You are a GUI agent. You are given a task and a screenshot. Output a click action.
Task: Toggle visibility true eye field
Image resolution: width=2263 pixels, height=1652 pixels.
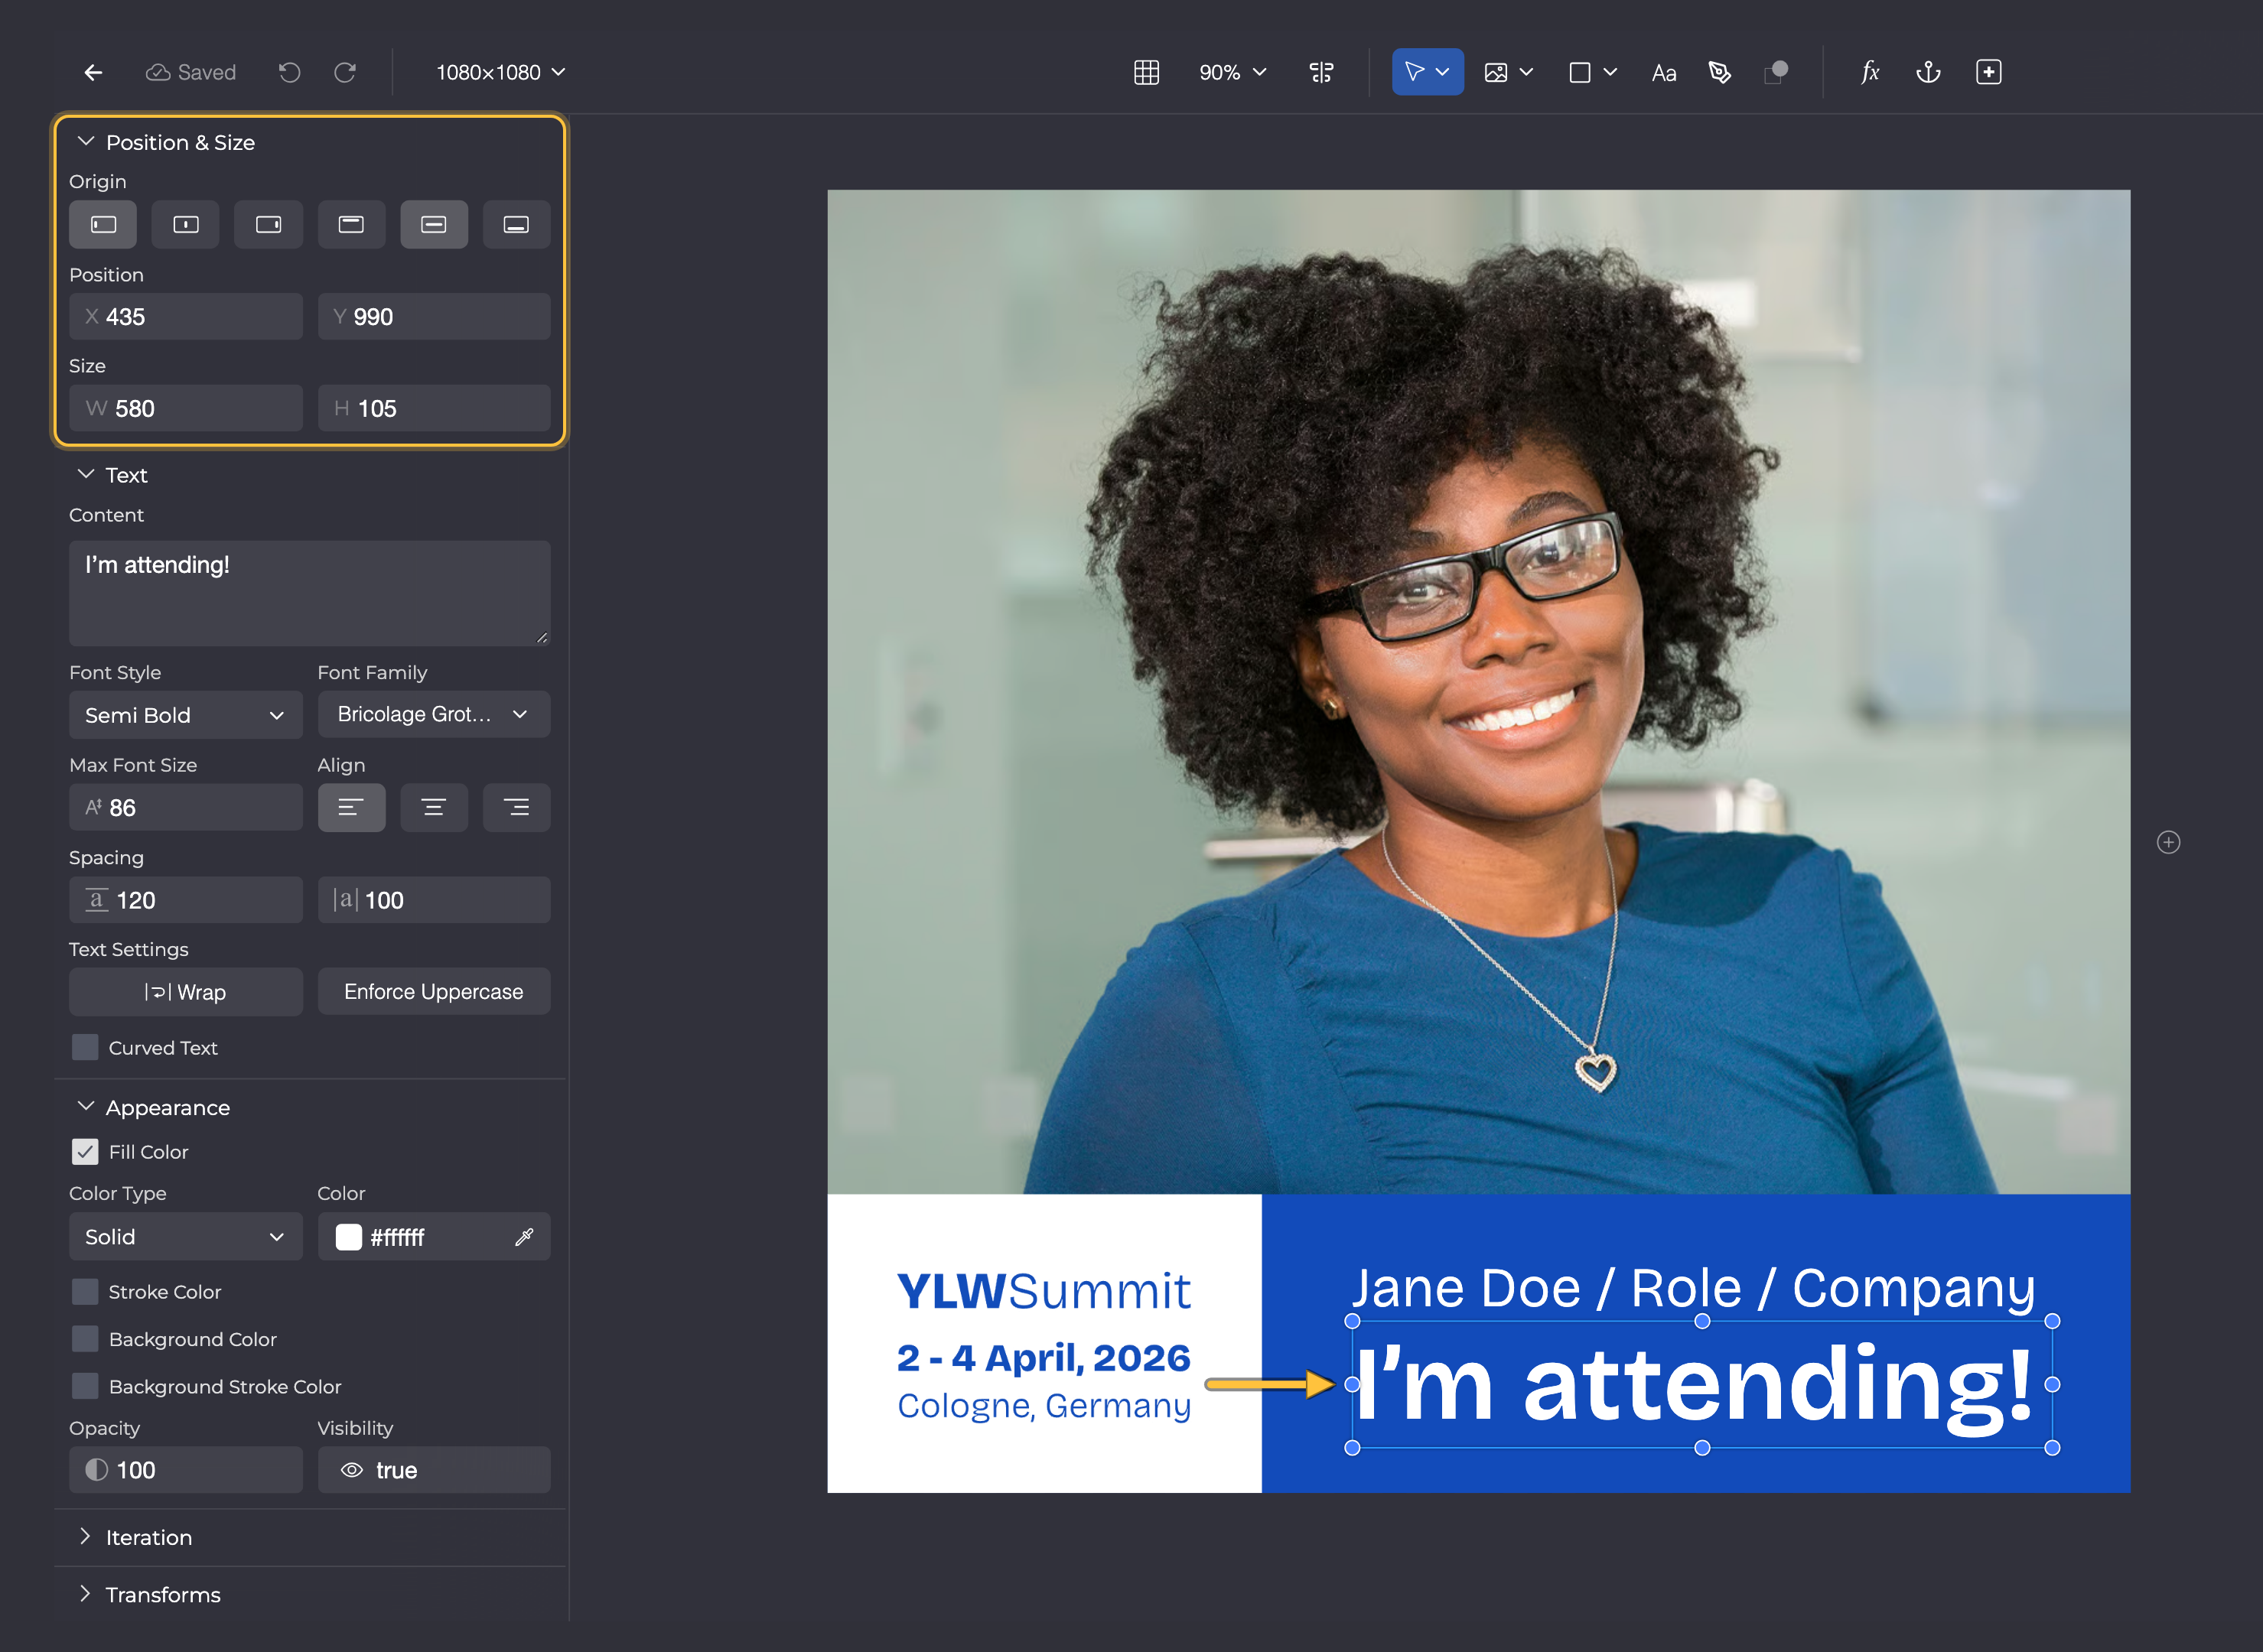[x=434, y=1470]
